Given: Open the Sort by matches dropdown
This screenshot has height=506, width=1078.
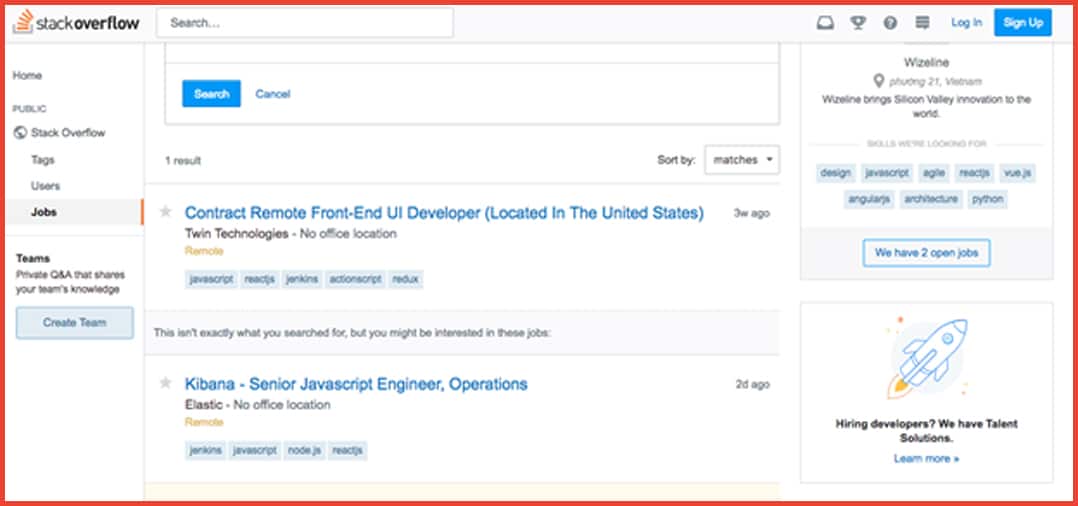Looking at the screenshot, I should (742, 160).
